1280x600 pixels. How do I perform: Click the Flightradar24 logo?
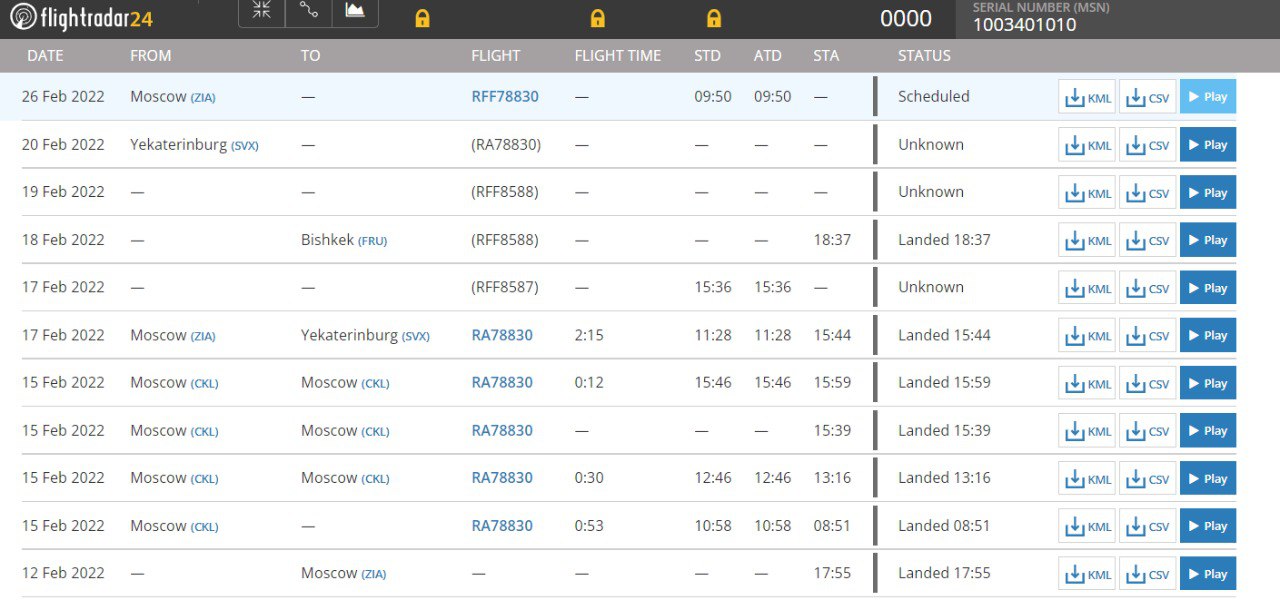[x=81, y=17]
